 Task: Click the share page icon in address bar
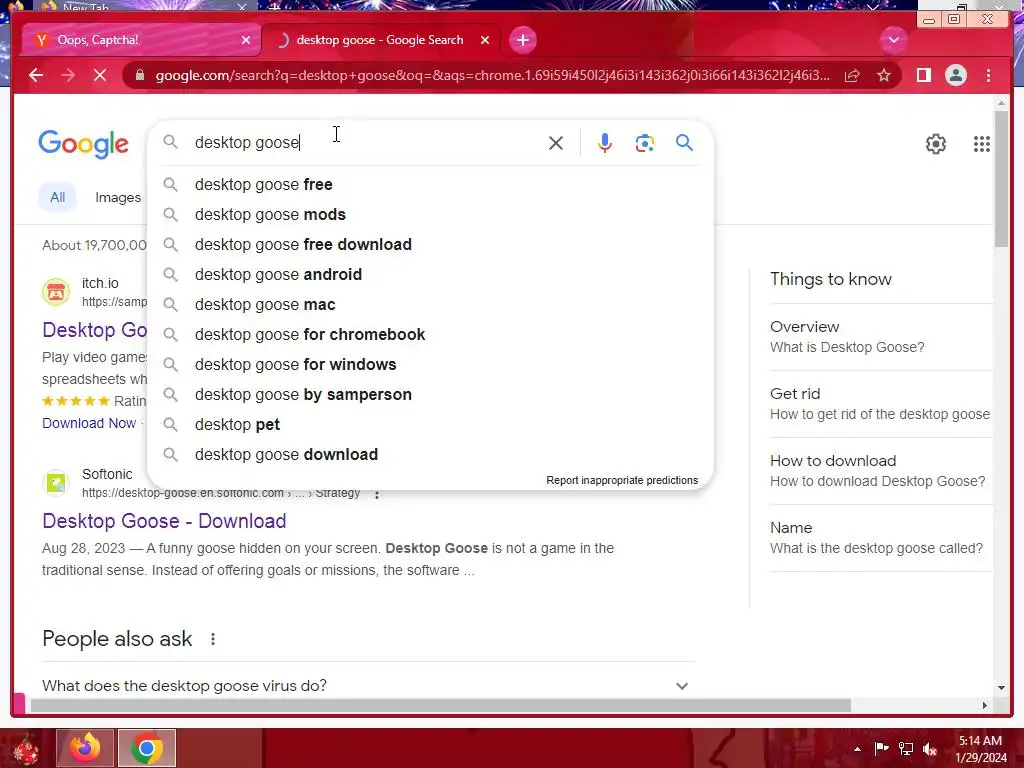point(852,76)
